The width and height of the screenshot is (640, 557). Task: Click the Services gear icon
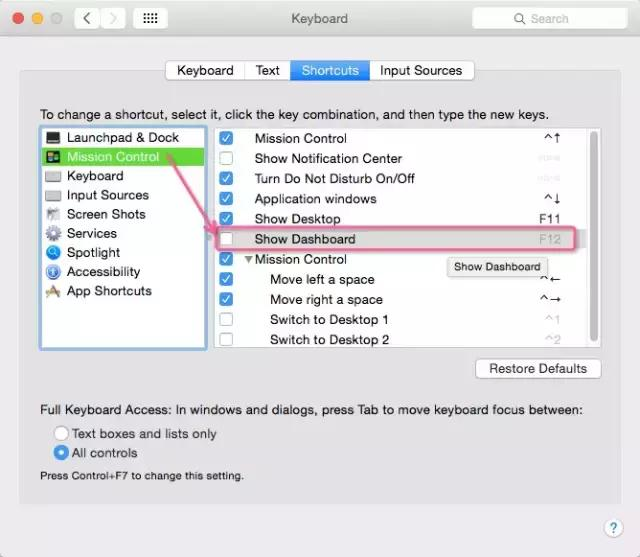click(53, 233)
